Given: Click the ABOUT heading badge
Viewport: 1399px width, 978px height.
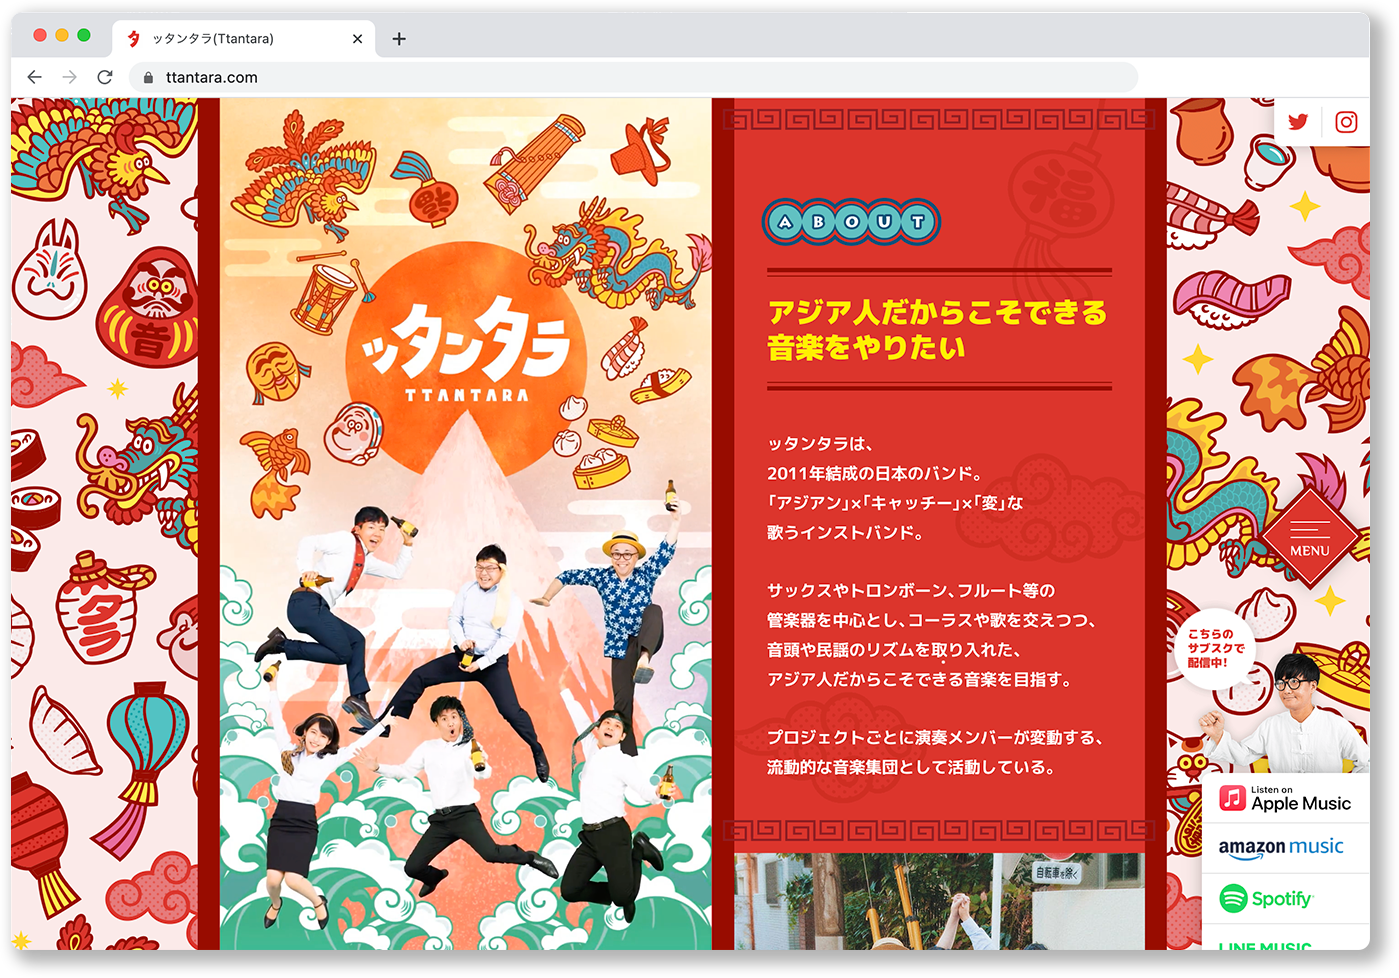Looking at the screenshot, I should pyautogui.click(x=852, y=222).
